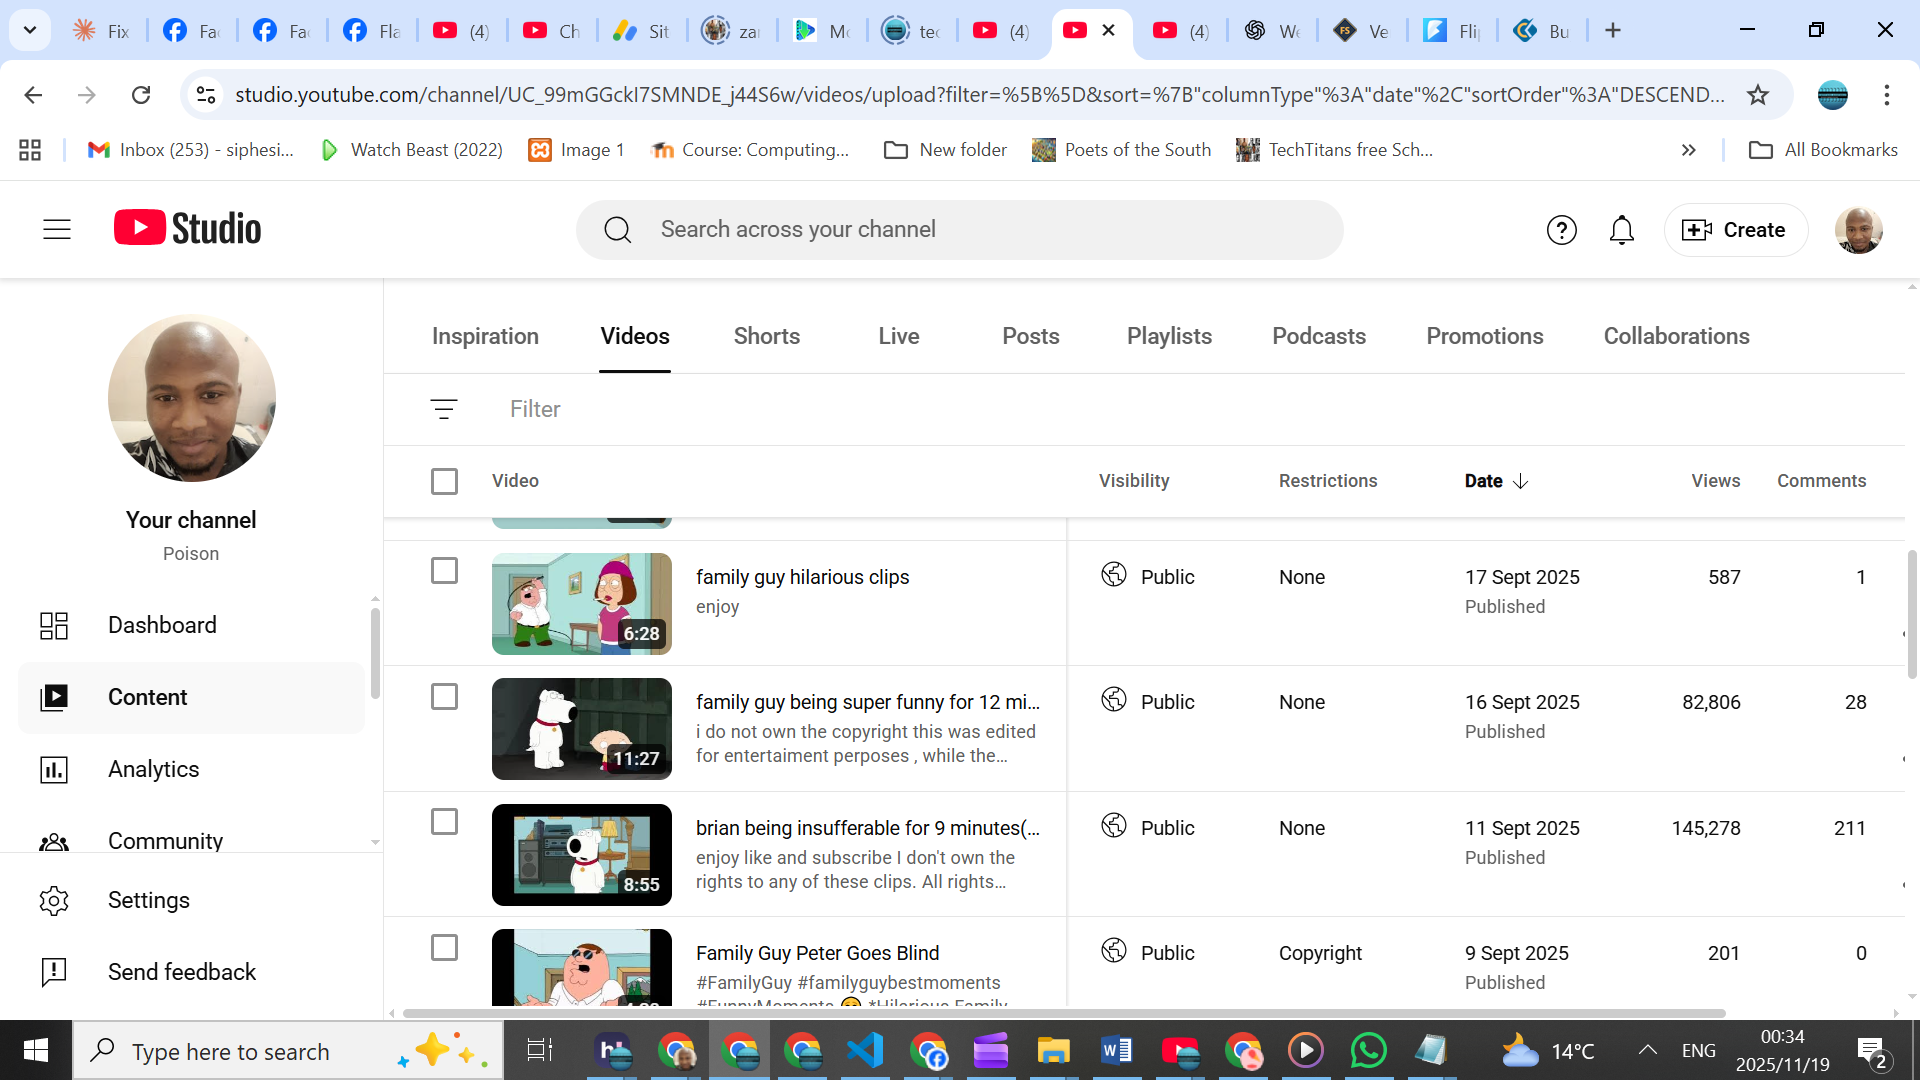This screenshot has height=1080, width=1920.
Task: Click the filter lines icon
Action: coord(443,409)
